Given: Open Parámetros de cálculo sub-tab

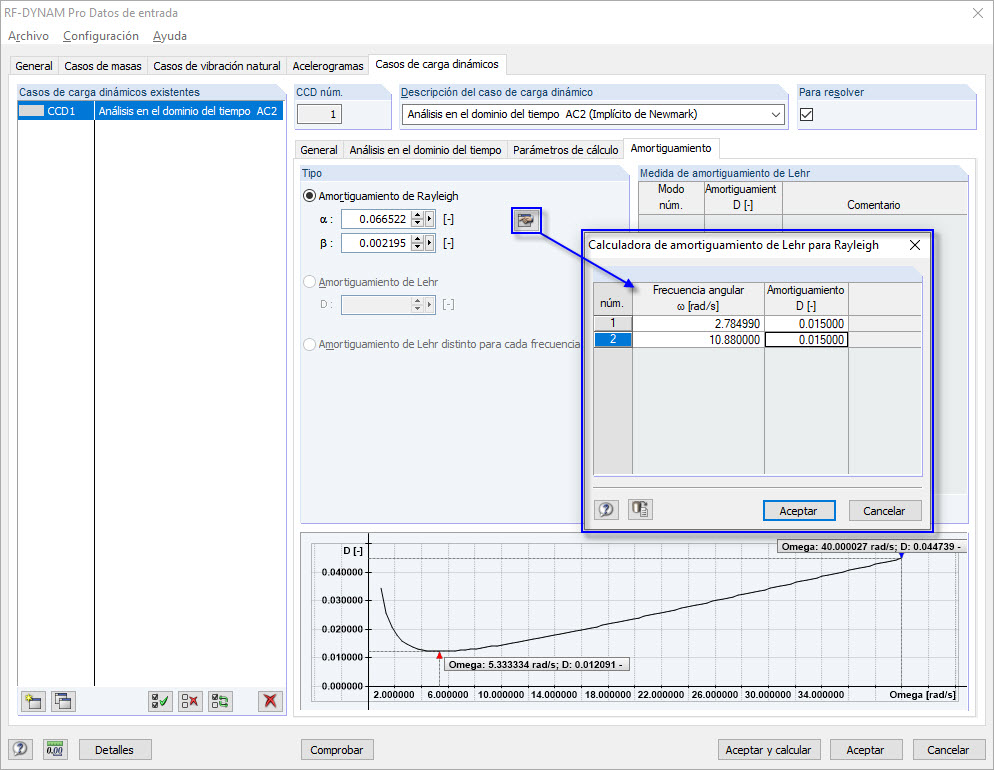Looking at the screenshot, I should pyautogui.click(x=565, y=150).
